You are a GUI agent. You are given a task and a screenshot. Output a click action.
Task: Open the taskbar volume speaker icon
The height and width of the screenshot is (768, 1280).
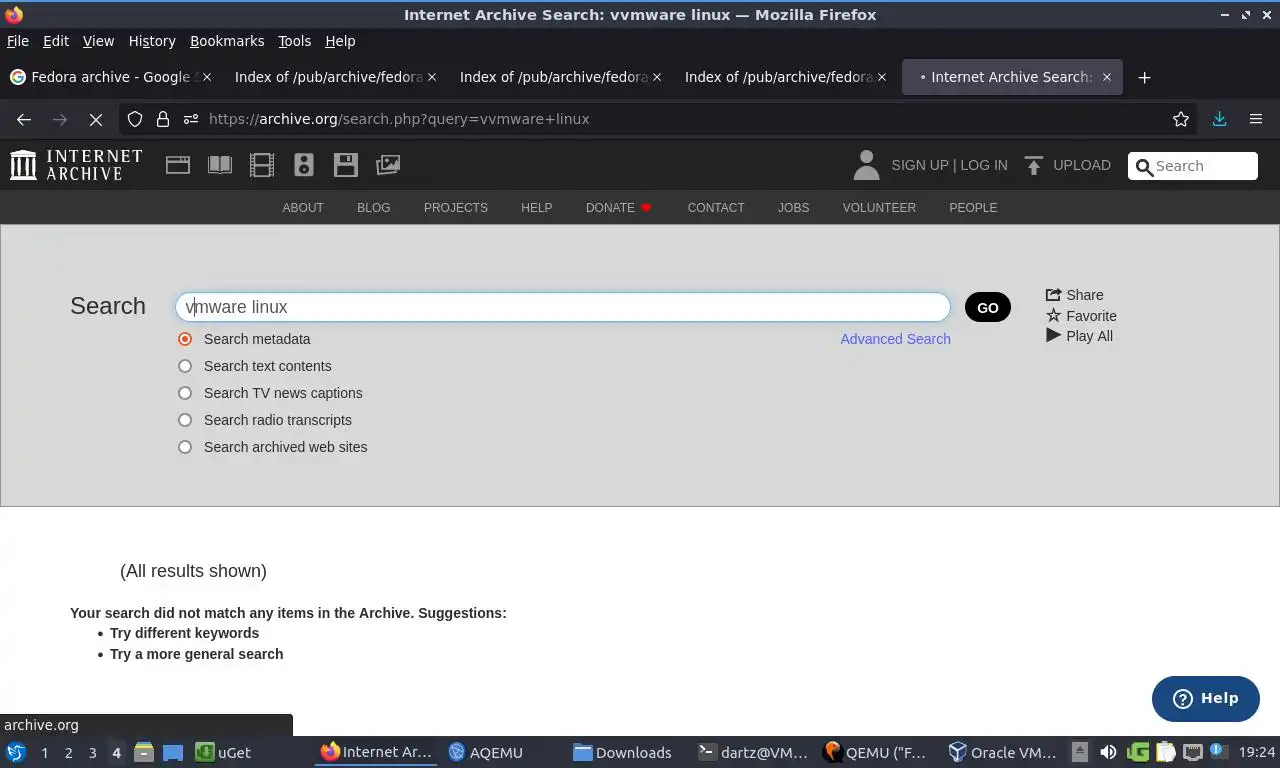[x=1108, y=752]
